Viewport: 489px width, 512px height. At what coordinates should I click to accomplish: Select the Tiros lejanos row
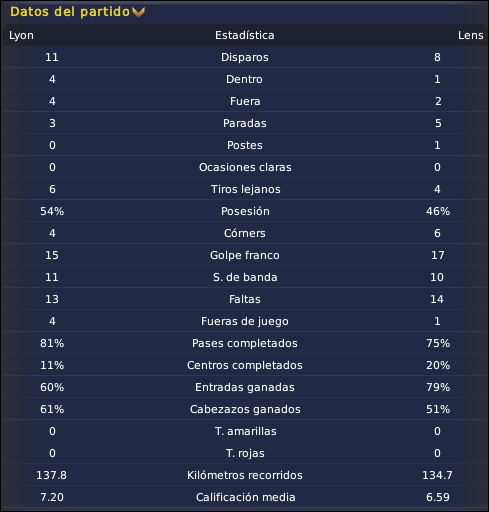[245, 189]
